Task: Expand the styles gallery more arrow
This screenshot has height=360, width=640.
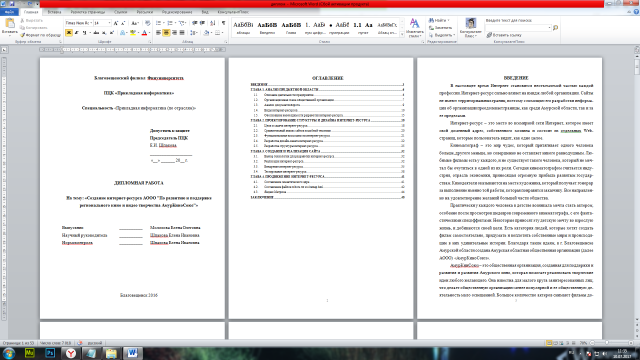Action: (x=402, y=35)
